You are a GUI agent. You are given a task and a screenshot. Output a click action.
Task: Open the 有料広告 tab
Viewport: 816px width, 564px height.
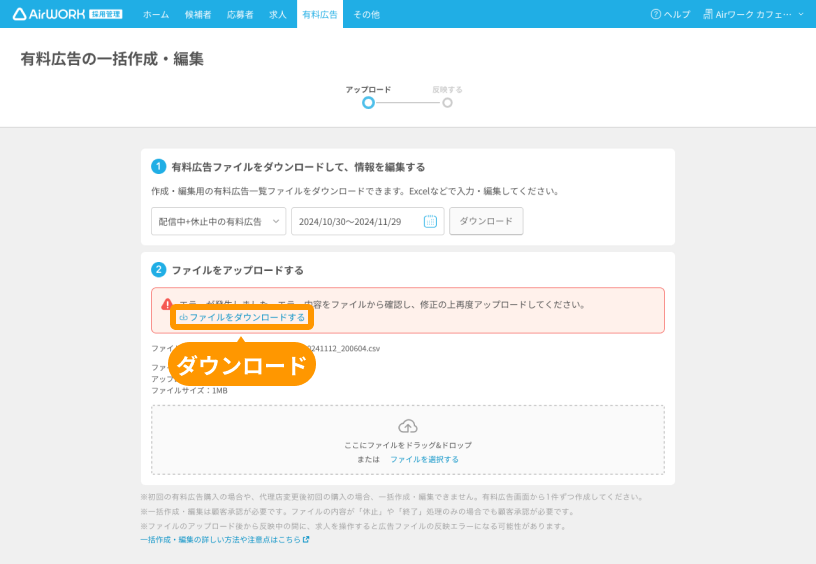coord(320,15)
